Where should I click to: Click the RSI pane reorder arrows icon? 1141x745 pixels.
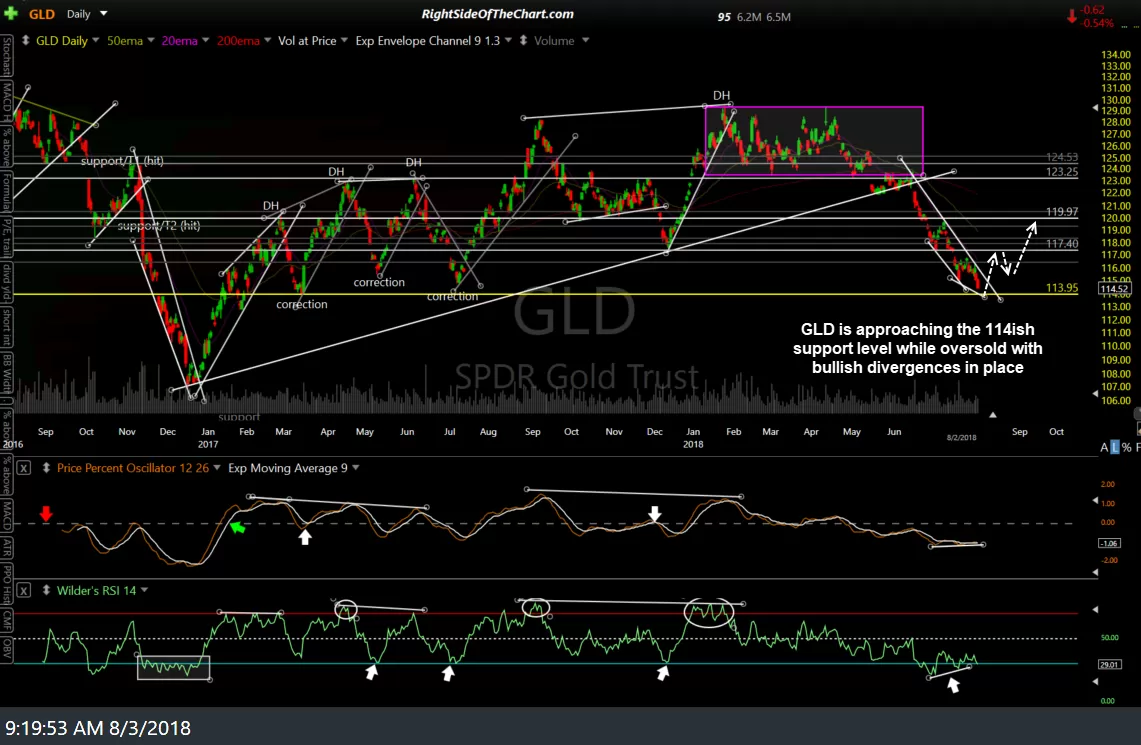pos(46,590)
